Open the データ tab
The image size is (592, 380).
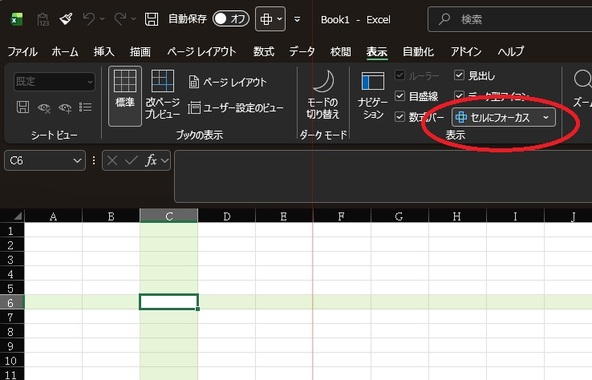pyautogui.click(x=302, y=52)
